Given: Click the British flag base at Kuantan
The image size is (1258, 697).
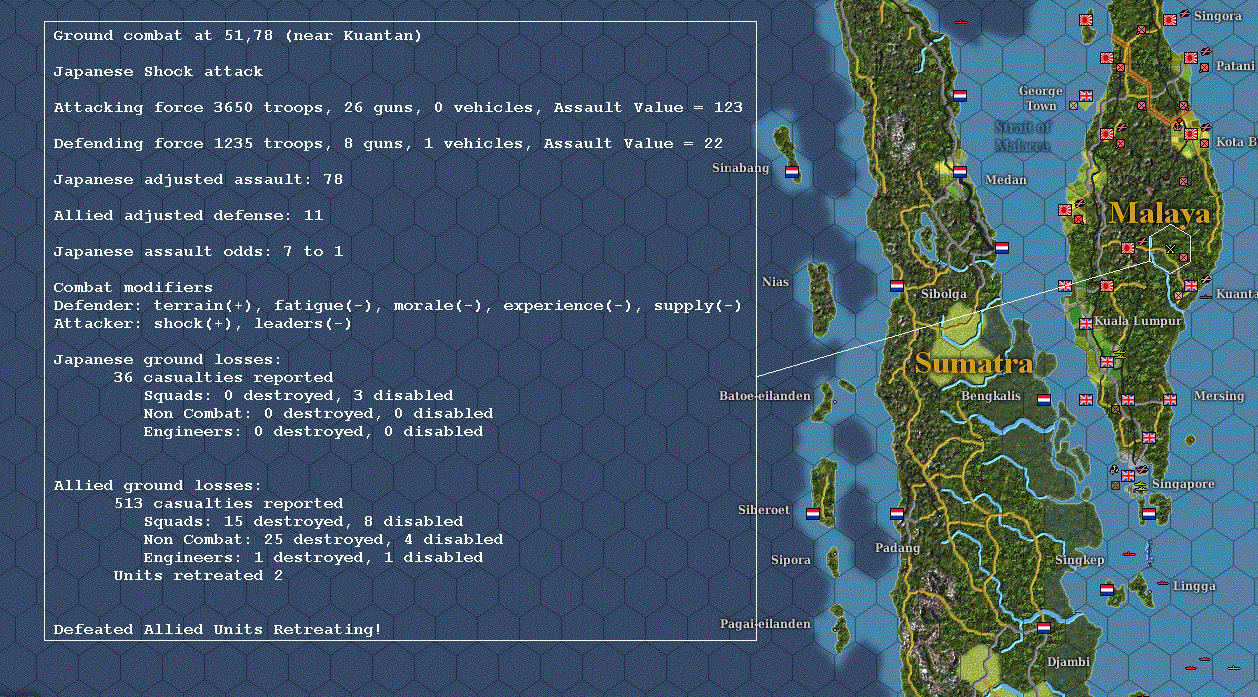Looking at the screenshot, I should (1191, 286).
